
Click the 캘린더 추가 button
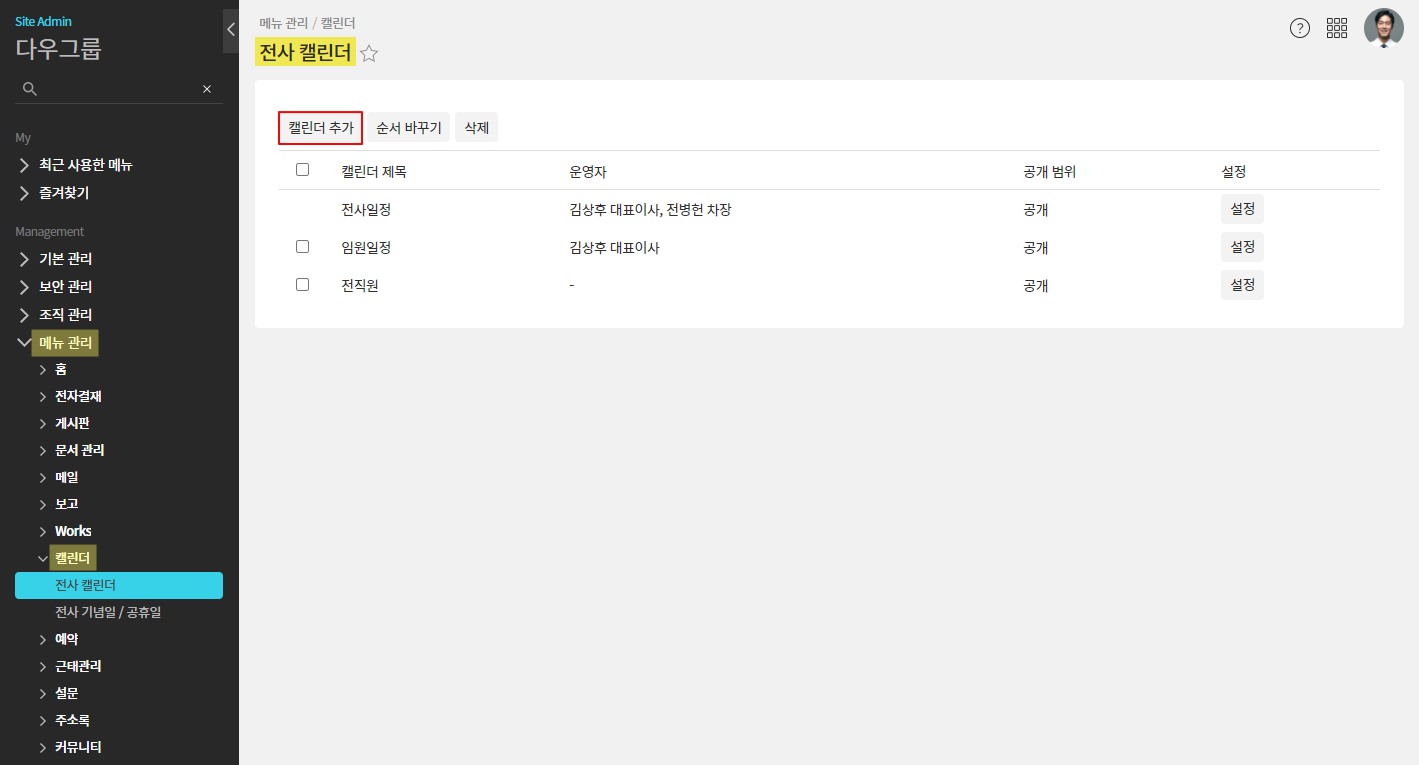(x=320, y=128)
